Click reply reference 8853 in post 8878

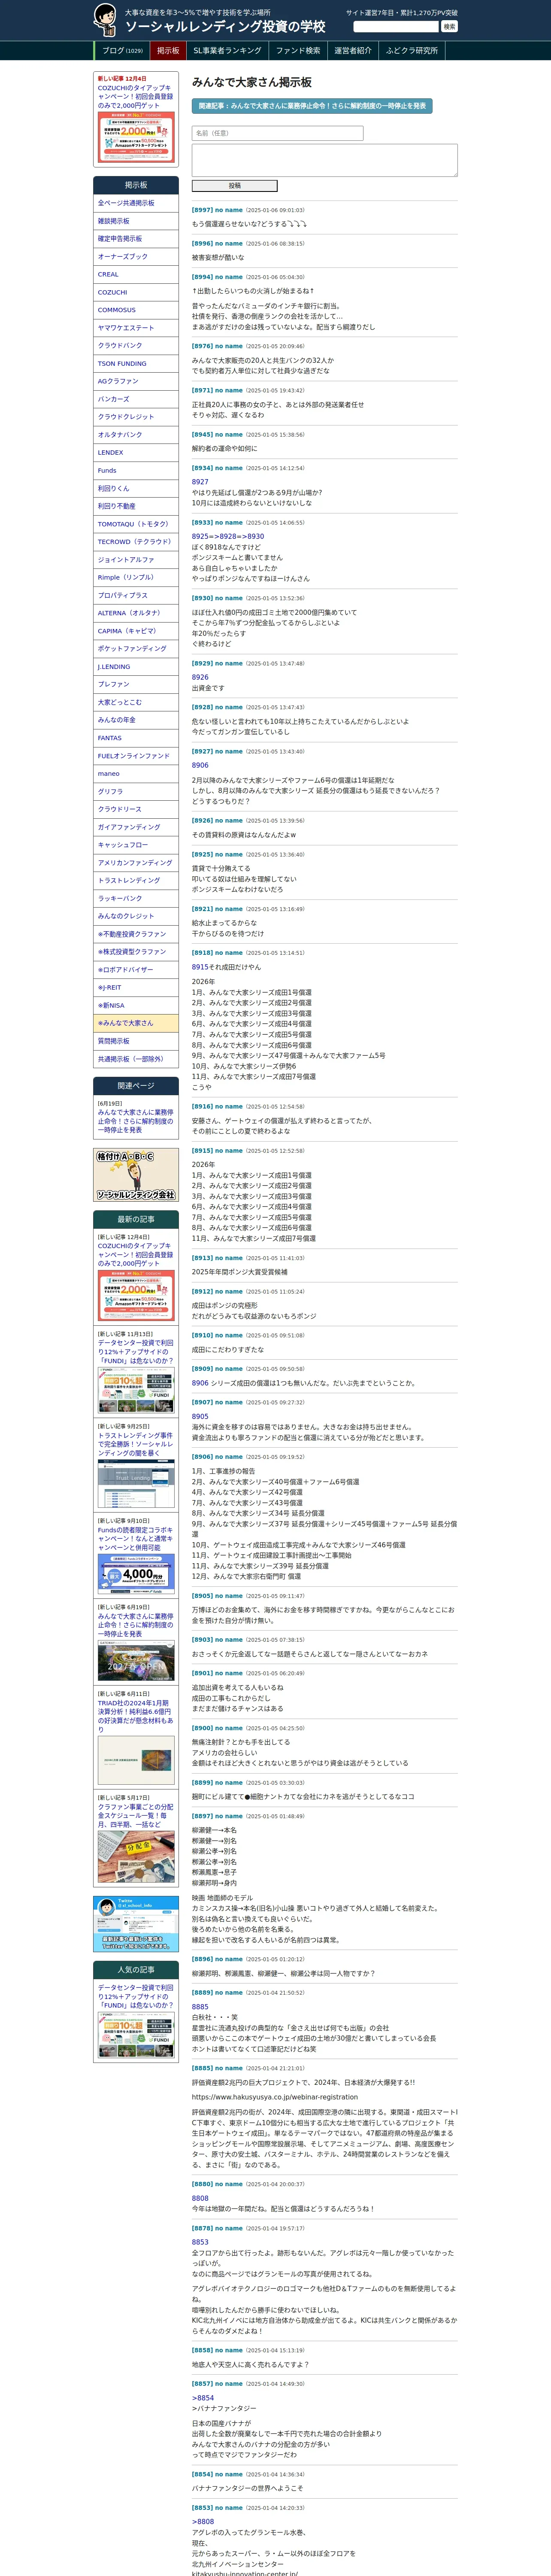tap(200, 2242)
